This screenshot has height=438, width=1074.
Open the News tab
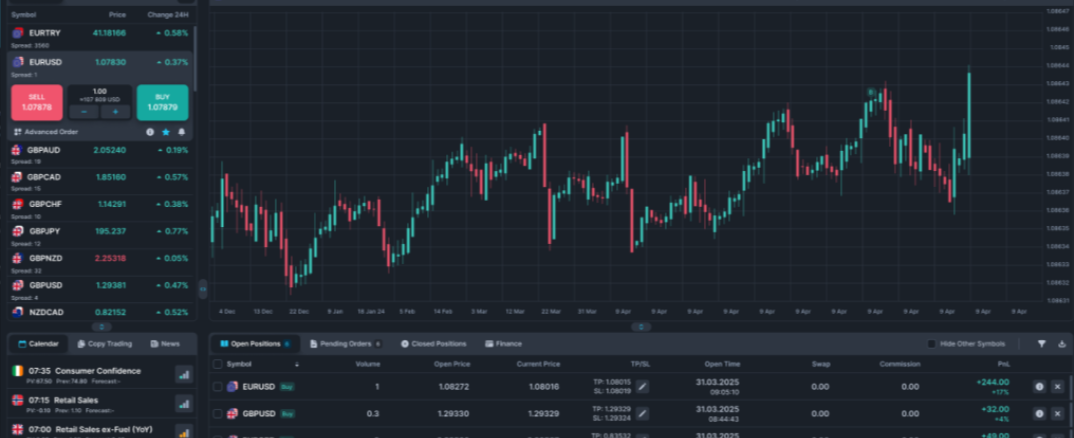[165, 344]
